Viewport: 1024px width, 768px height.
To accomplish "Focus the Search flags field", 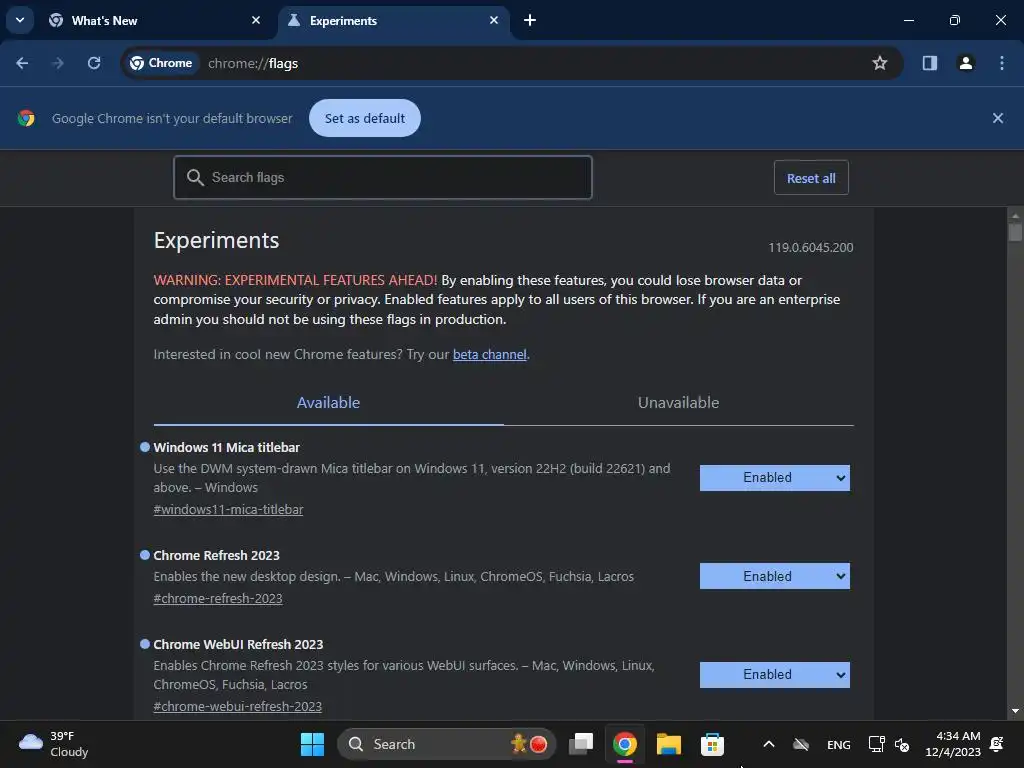I will [383, 178].
